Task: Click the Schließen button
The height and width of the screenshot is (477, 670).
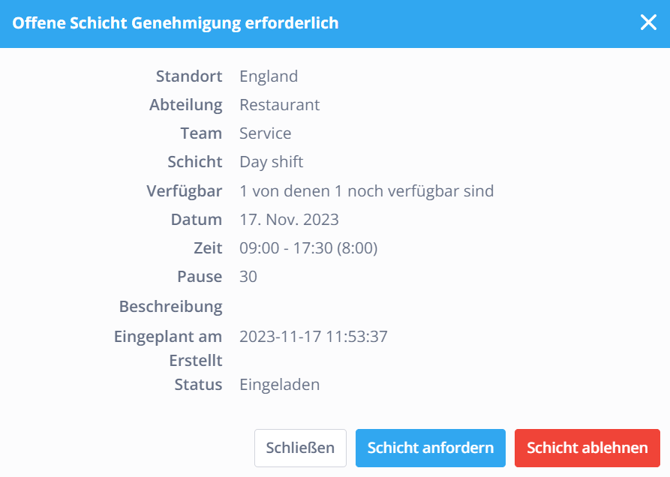Action: 300,448
